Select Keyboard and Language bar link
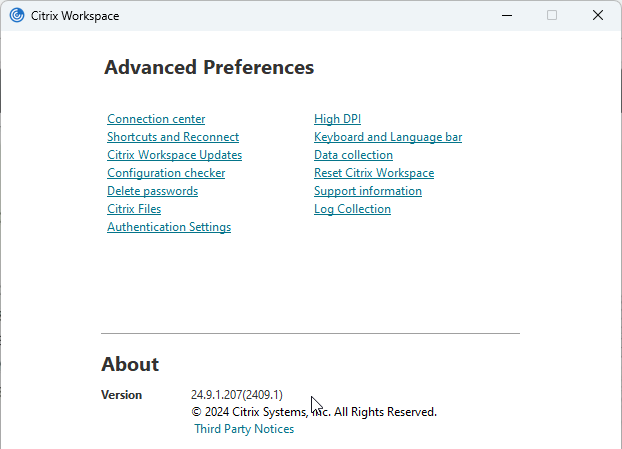 click(x=388, y=137)
